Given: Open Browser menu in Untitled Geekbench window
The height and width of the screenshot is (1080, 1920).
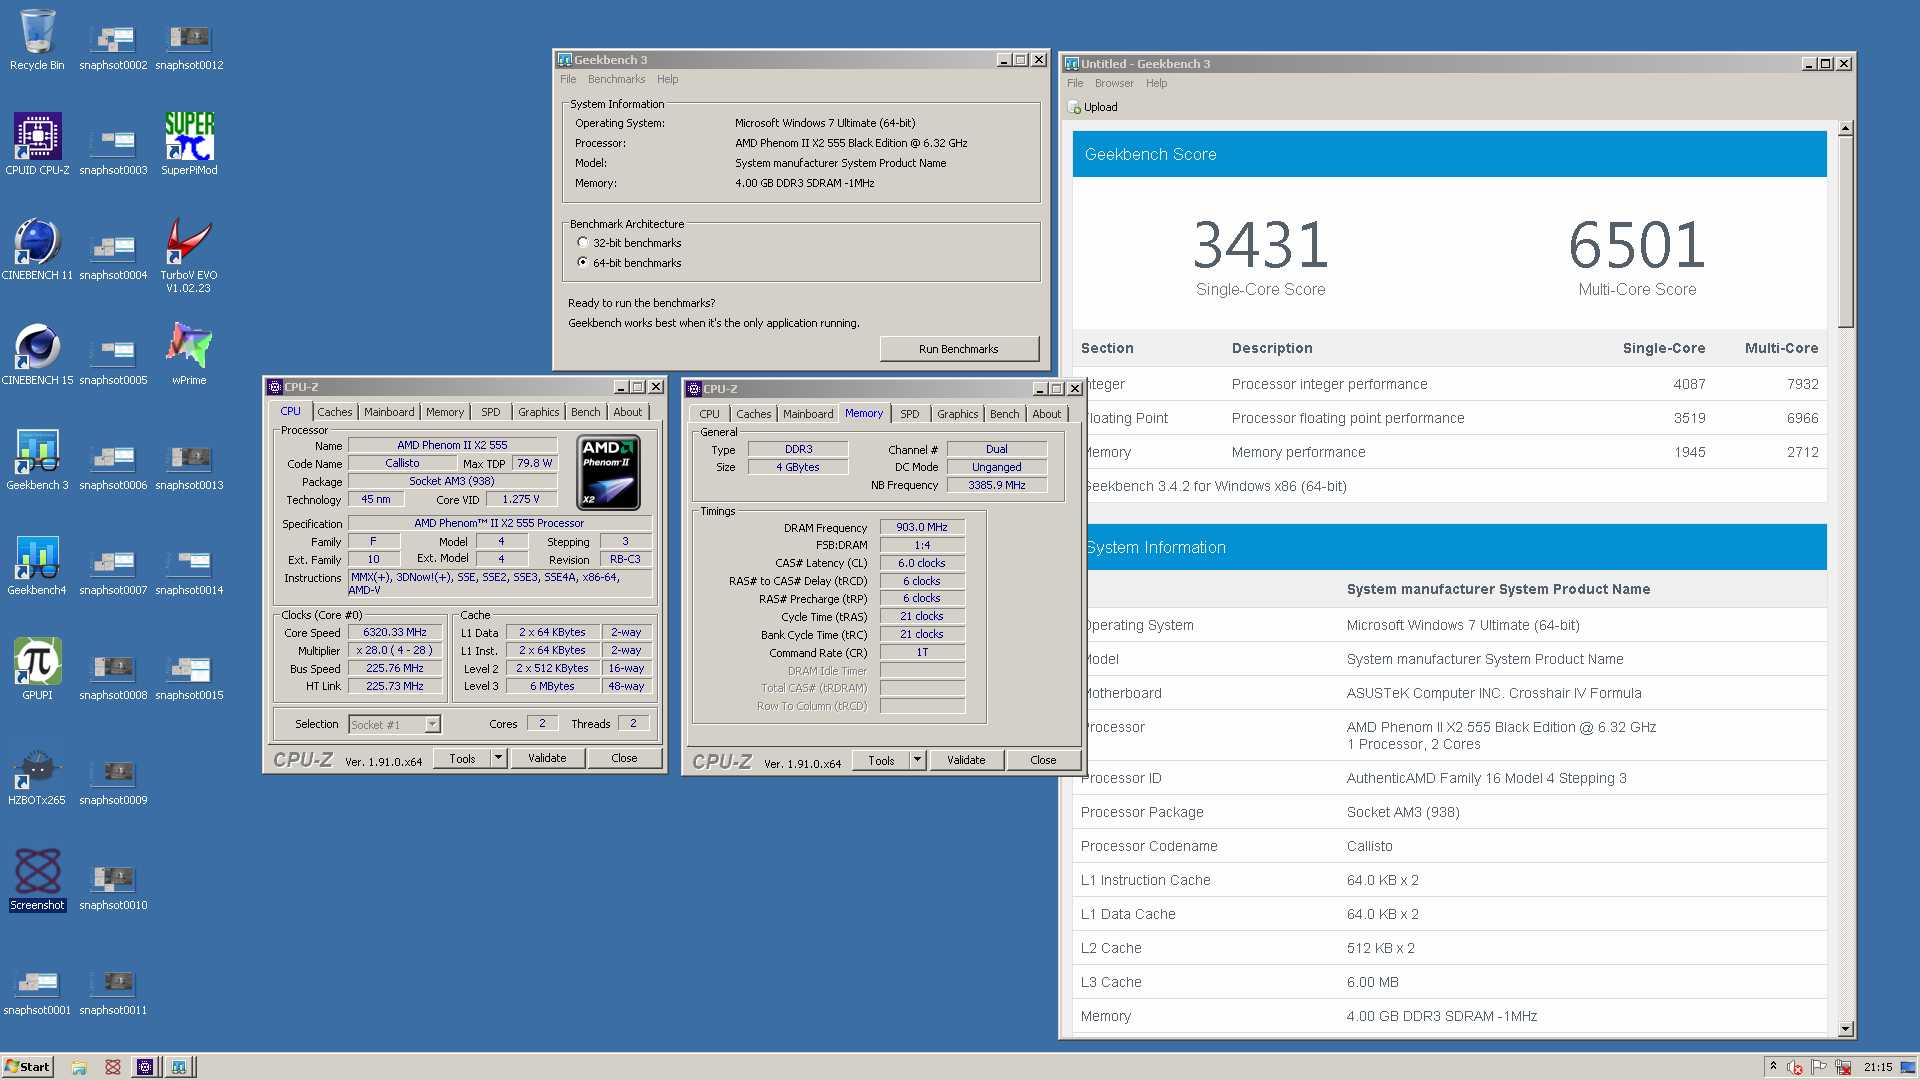Looking at the screenshot, I should (1114, 83).
